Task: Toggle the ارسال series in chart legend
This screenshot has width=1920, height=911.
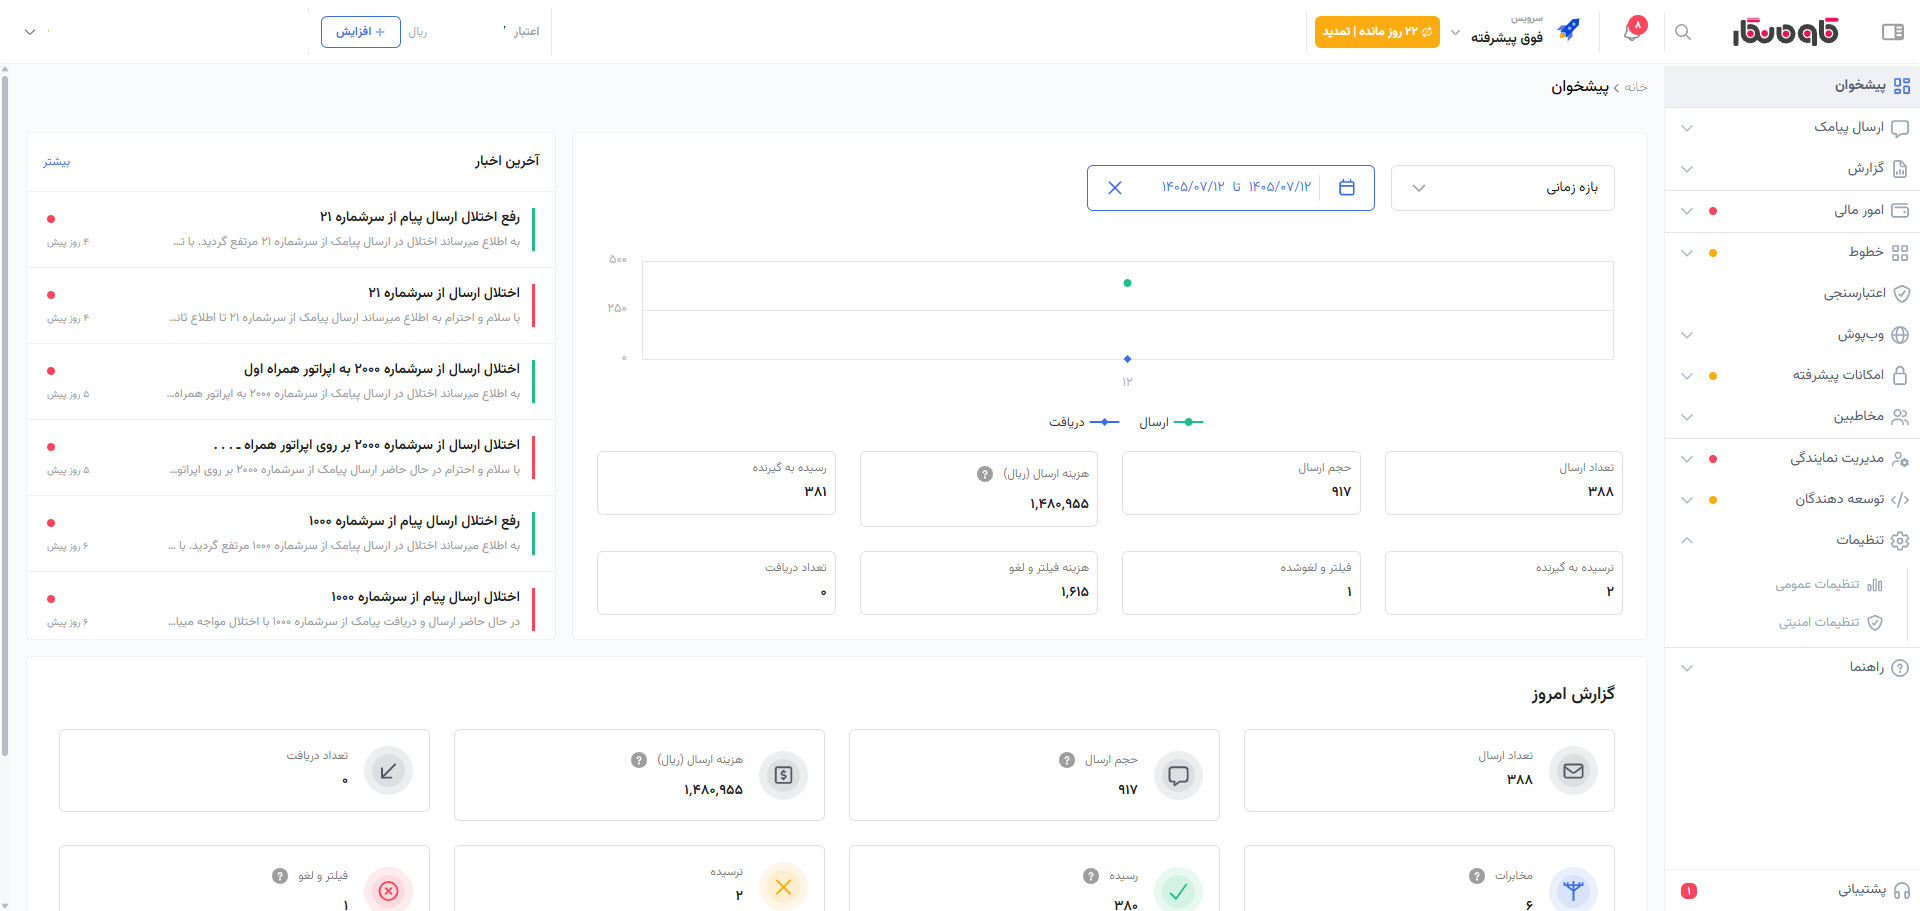Action: pos(1171,422)
